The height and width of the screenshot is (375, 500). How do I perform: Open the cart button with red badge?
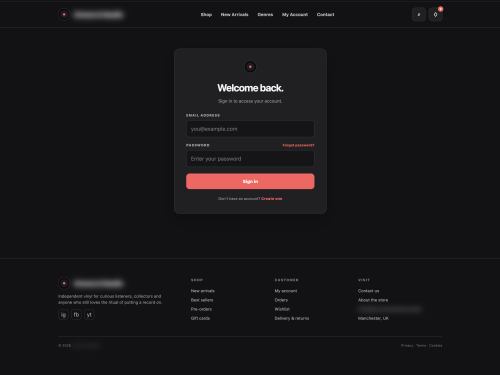point(435,14)
